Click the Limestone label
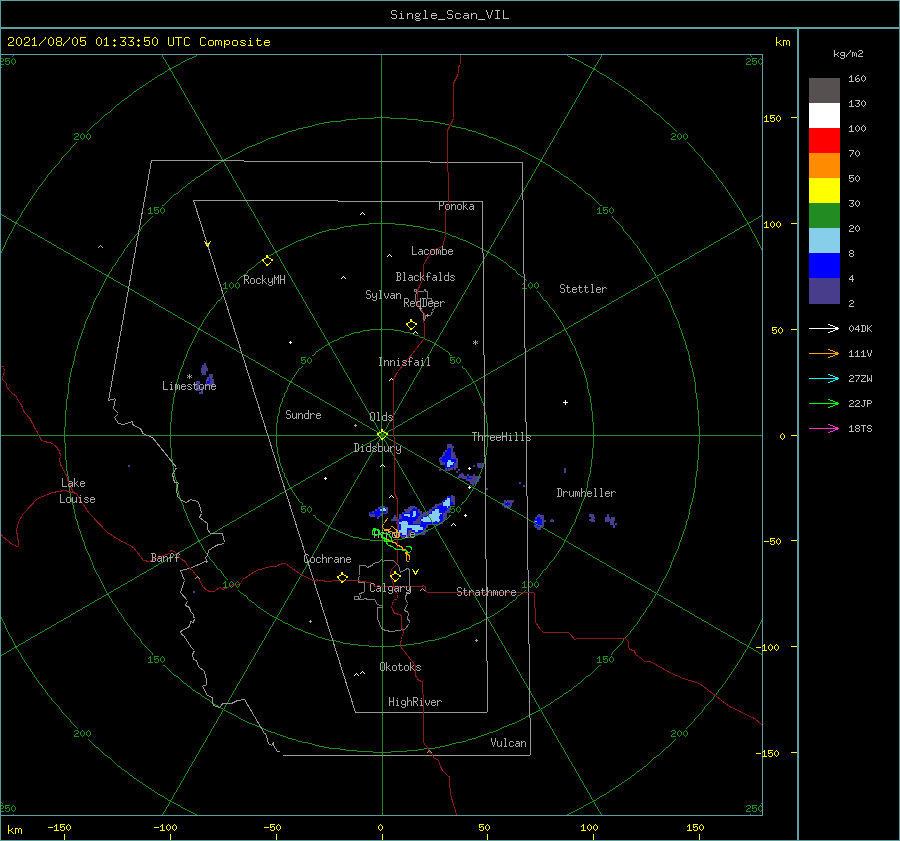 tap(189, 386)
